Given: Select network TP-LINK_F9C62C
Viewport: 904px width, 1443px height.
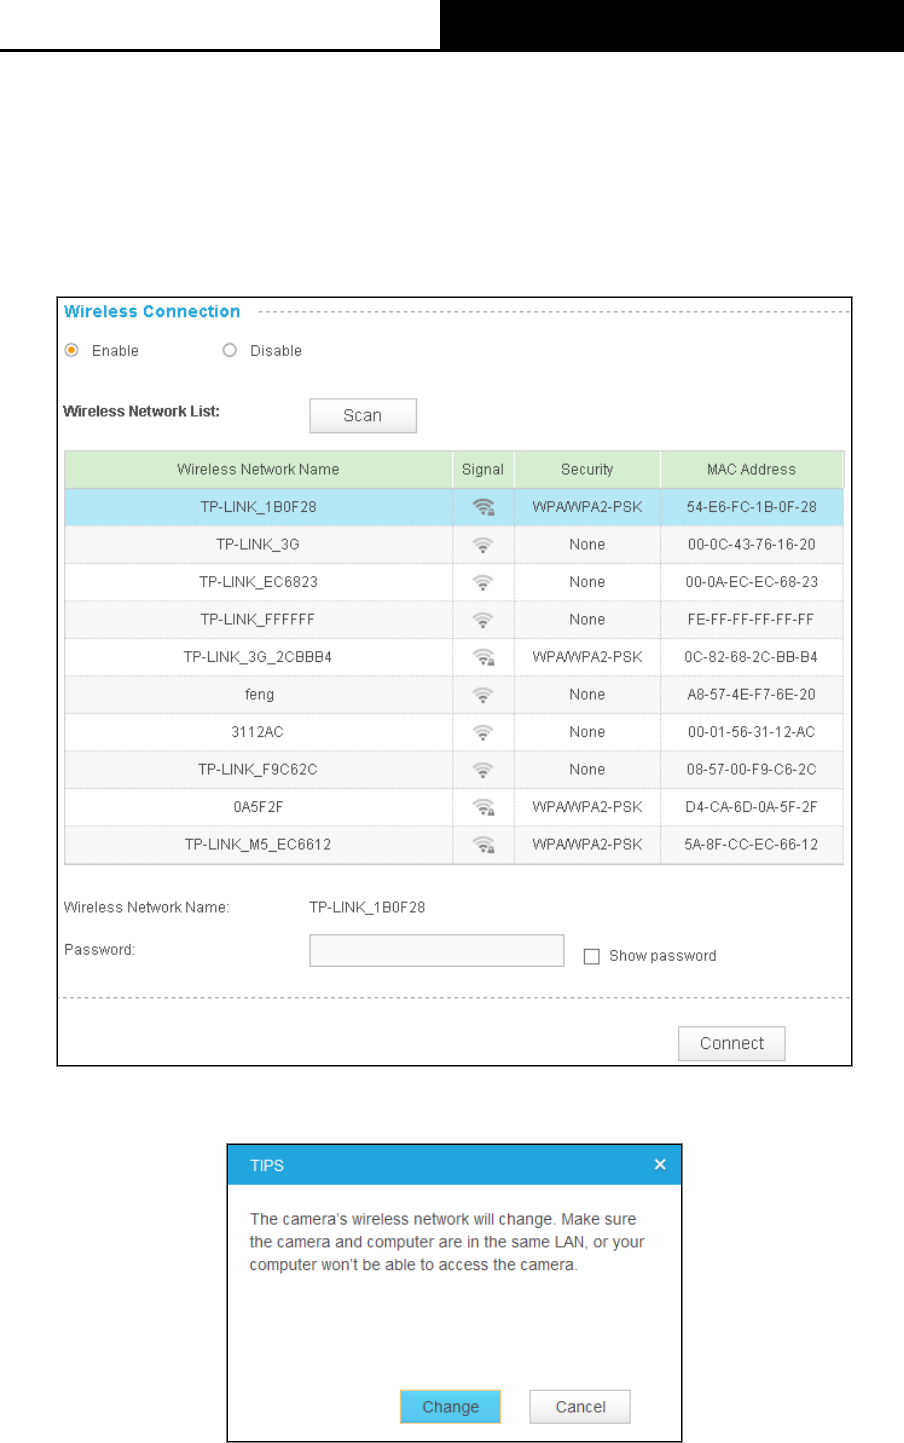Looking at the screenshot, I should [x=258, y=769].
